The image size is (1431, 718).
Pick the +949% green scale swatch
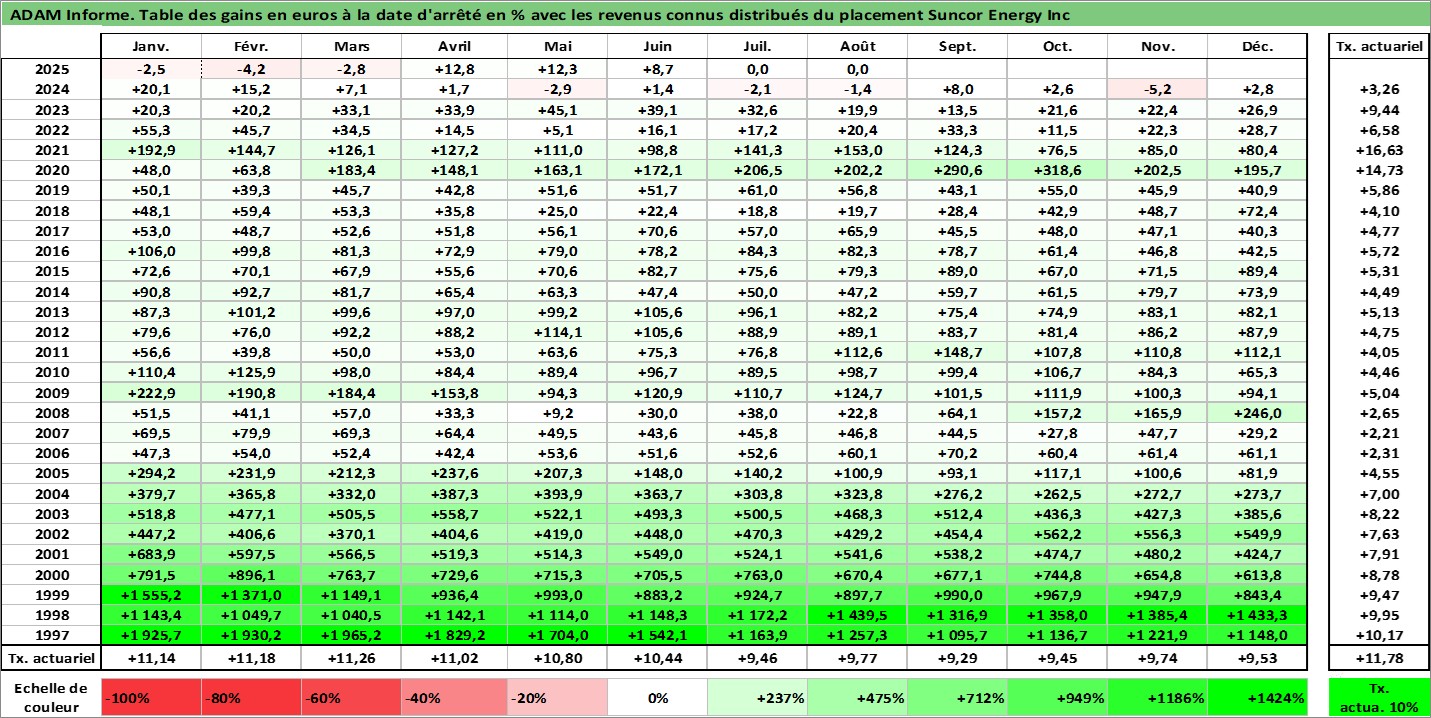tap(1057, 698)
